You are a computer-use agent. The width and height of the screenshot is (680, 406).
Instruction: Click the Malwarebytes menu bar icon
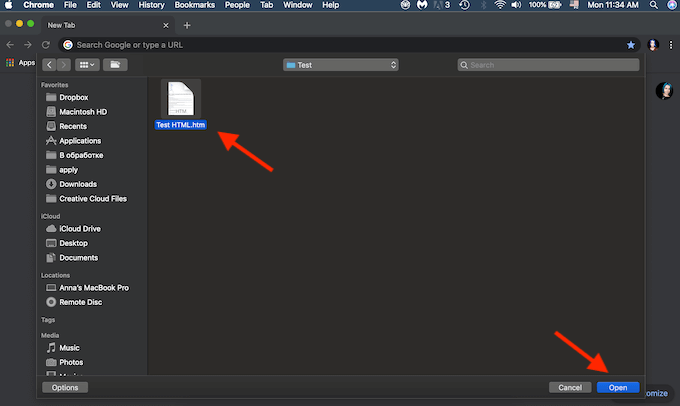pos(422,5)
